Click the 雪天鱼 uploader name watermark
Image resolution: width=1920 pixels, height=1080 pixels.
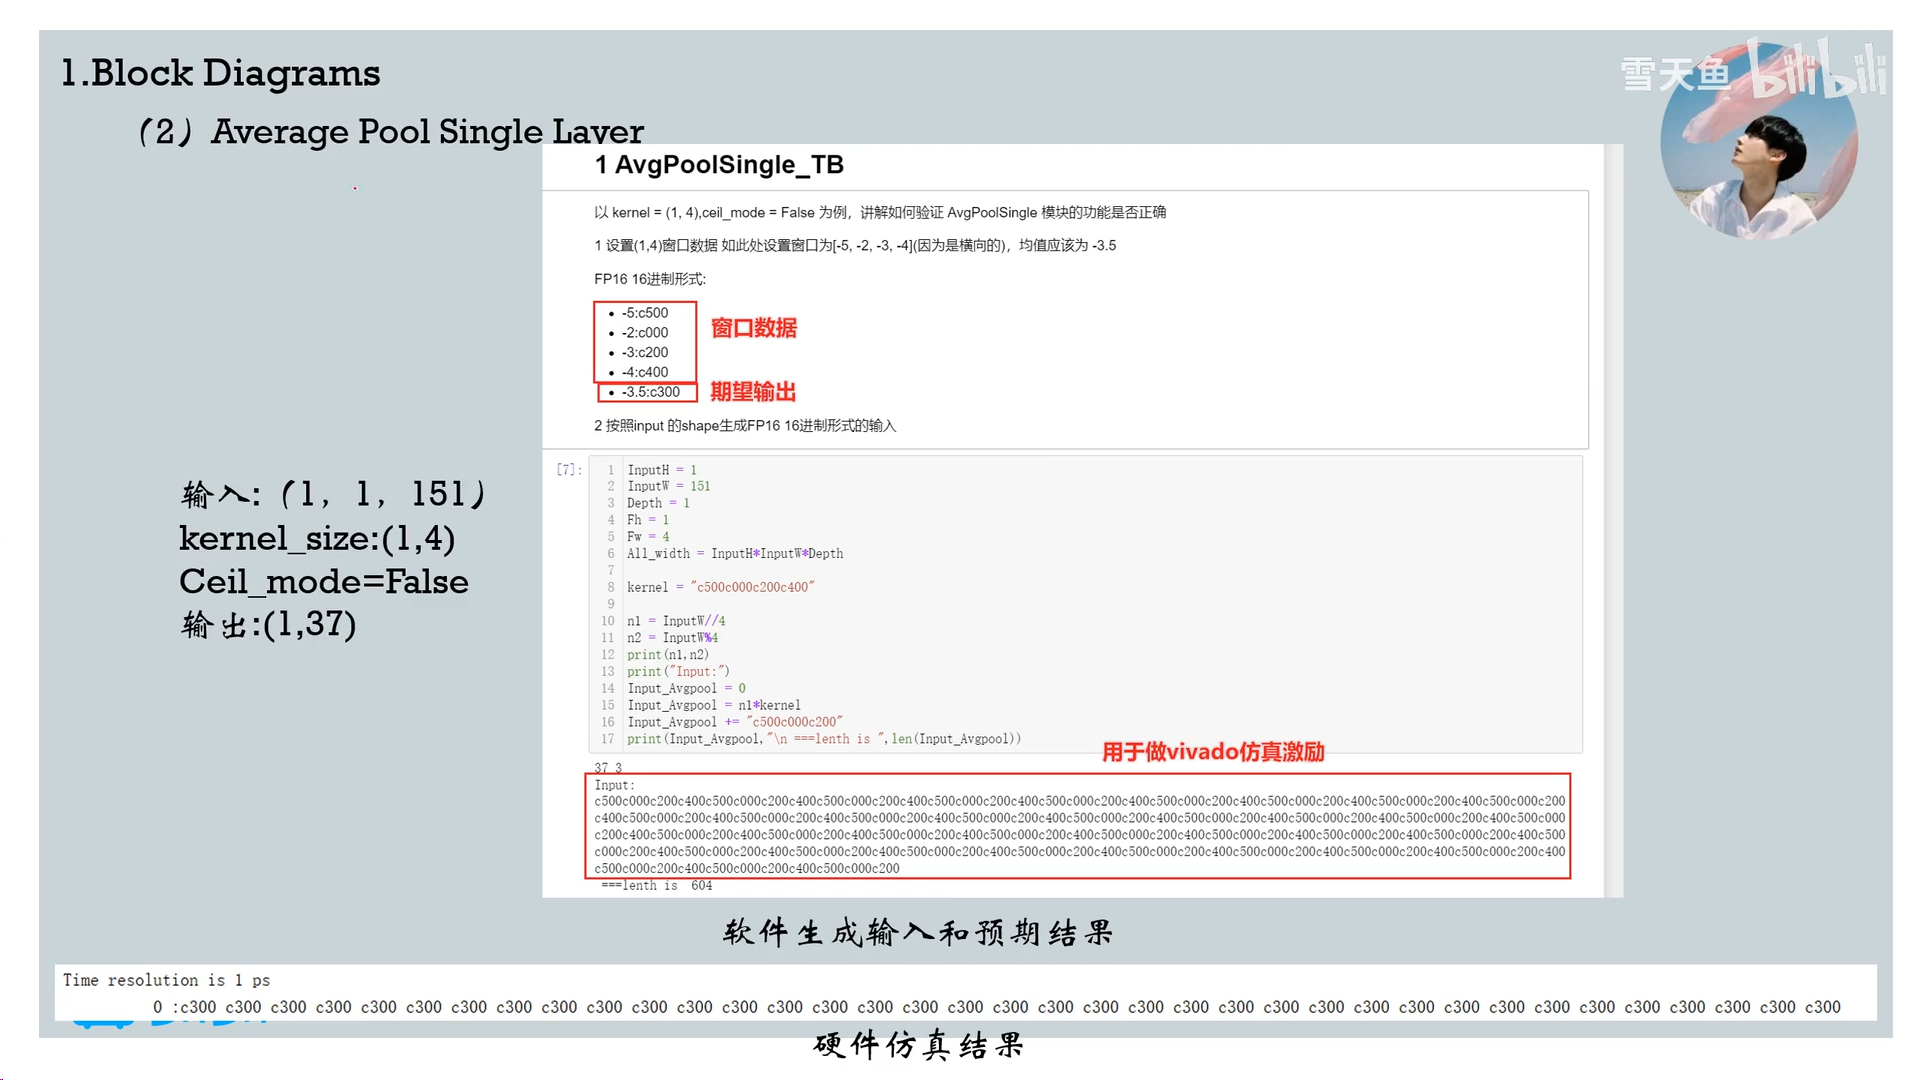(x=1674, y=75)
